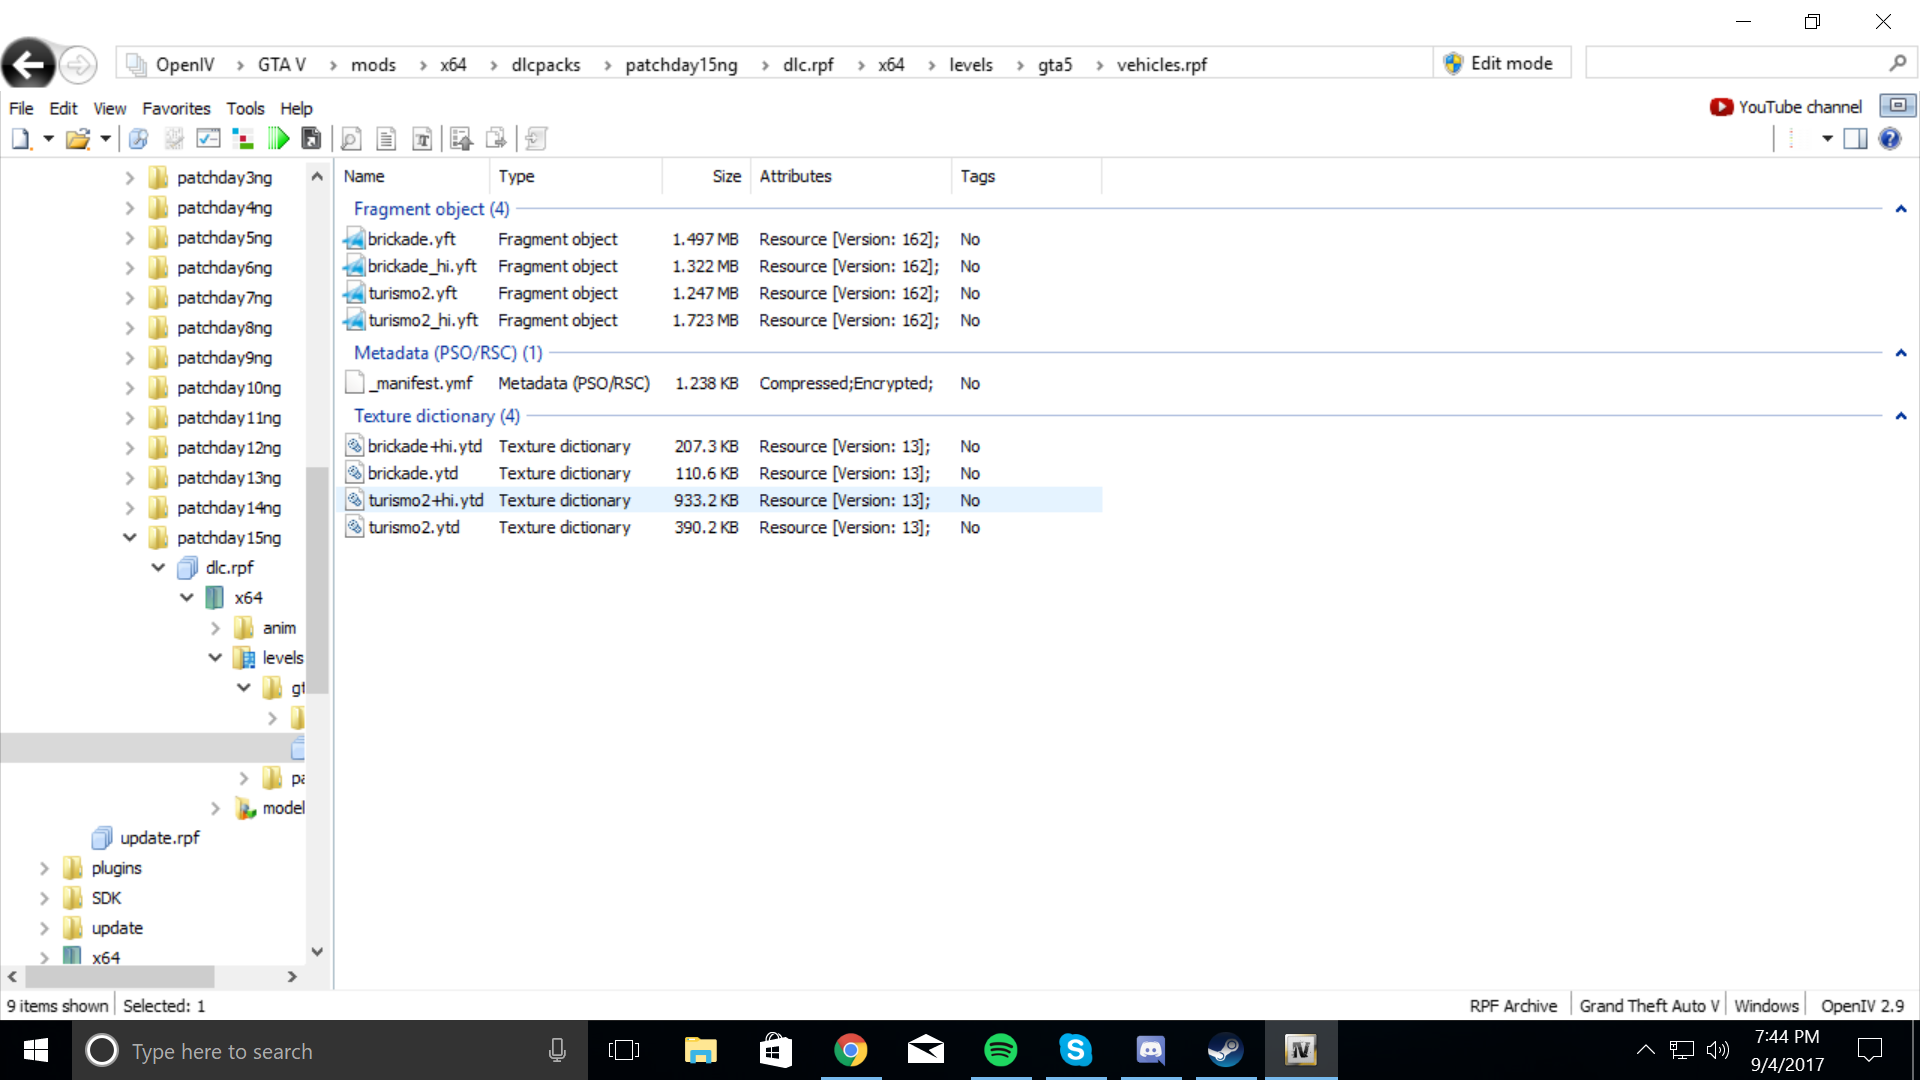
Task: Open the YouTube channel link
Action: click(x=1786, y=107)
